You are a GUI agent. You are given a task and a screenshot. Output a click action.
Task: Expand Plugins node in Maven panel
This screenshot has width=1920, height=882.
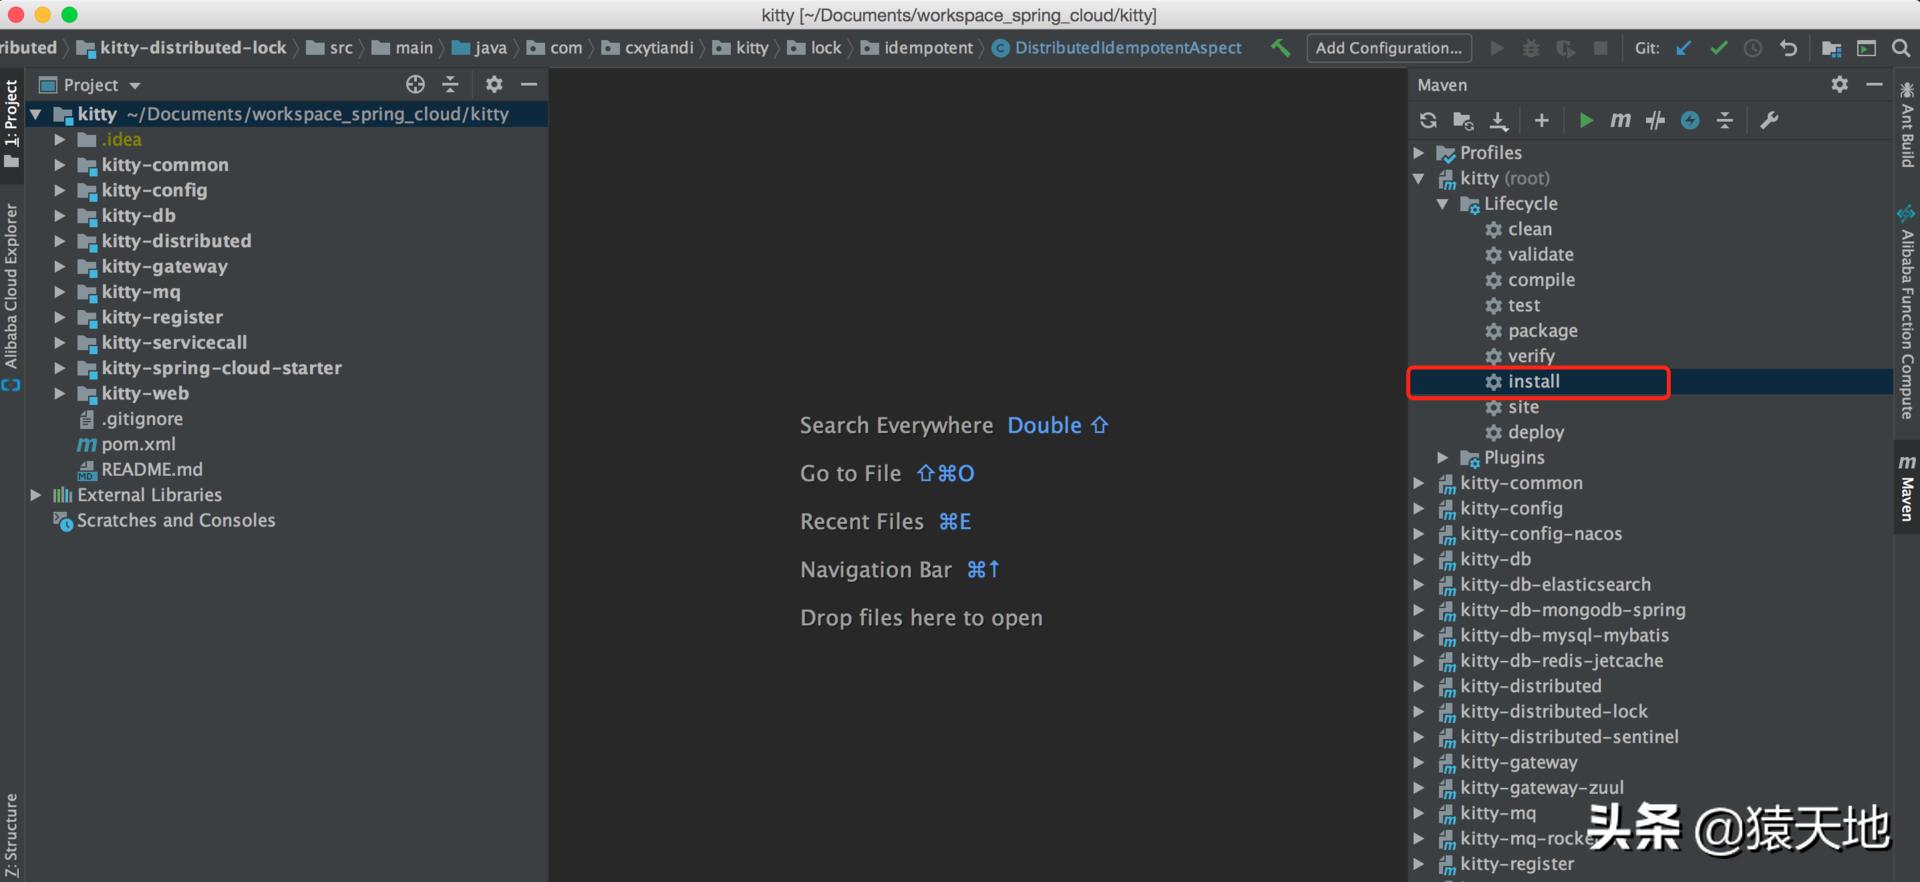[x=1443, y=458]
